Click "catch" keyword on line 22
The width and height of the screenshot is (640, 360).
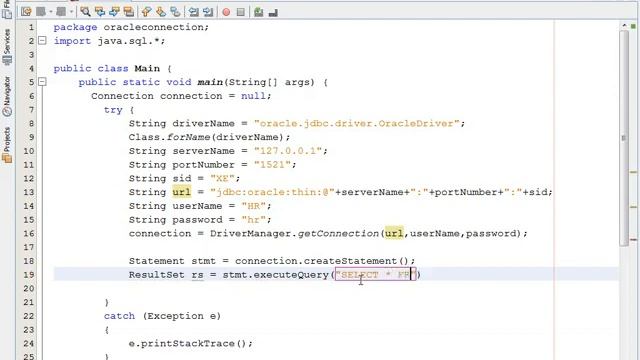pos(119,316)
